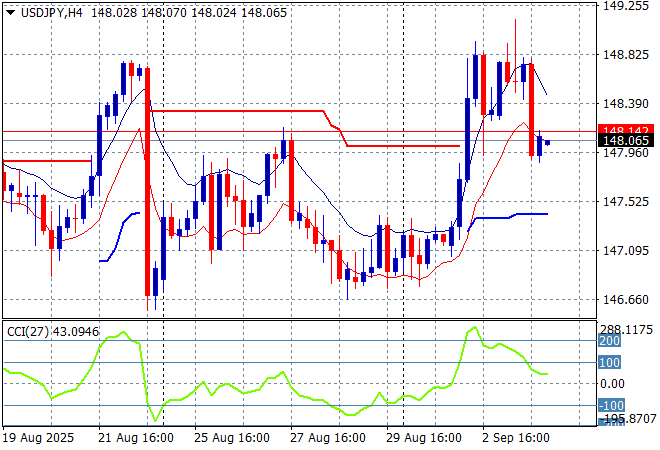Select the 147.095 price axis label
The width and height of the screenshot is (660, 450).
pyautogui.click(x=626, y=250)
